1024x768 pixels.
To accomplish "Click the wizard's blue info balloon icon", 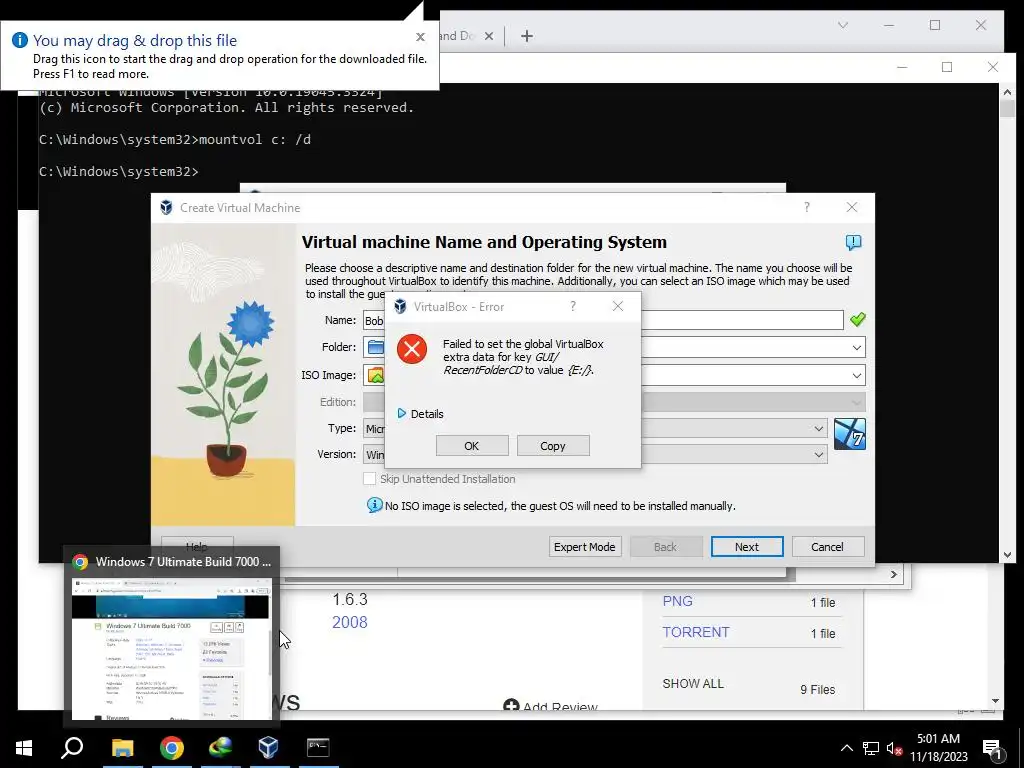I will (x=853, y=243).
